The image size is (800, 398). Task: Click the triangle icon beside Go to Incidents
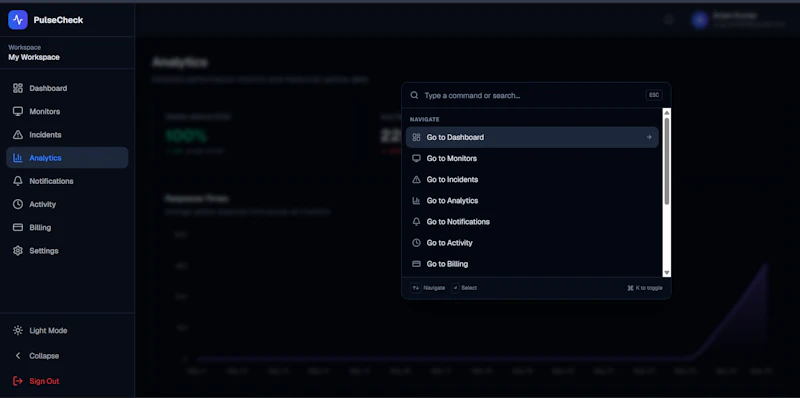click(x=416, y=180)
